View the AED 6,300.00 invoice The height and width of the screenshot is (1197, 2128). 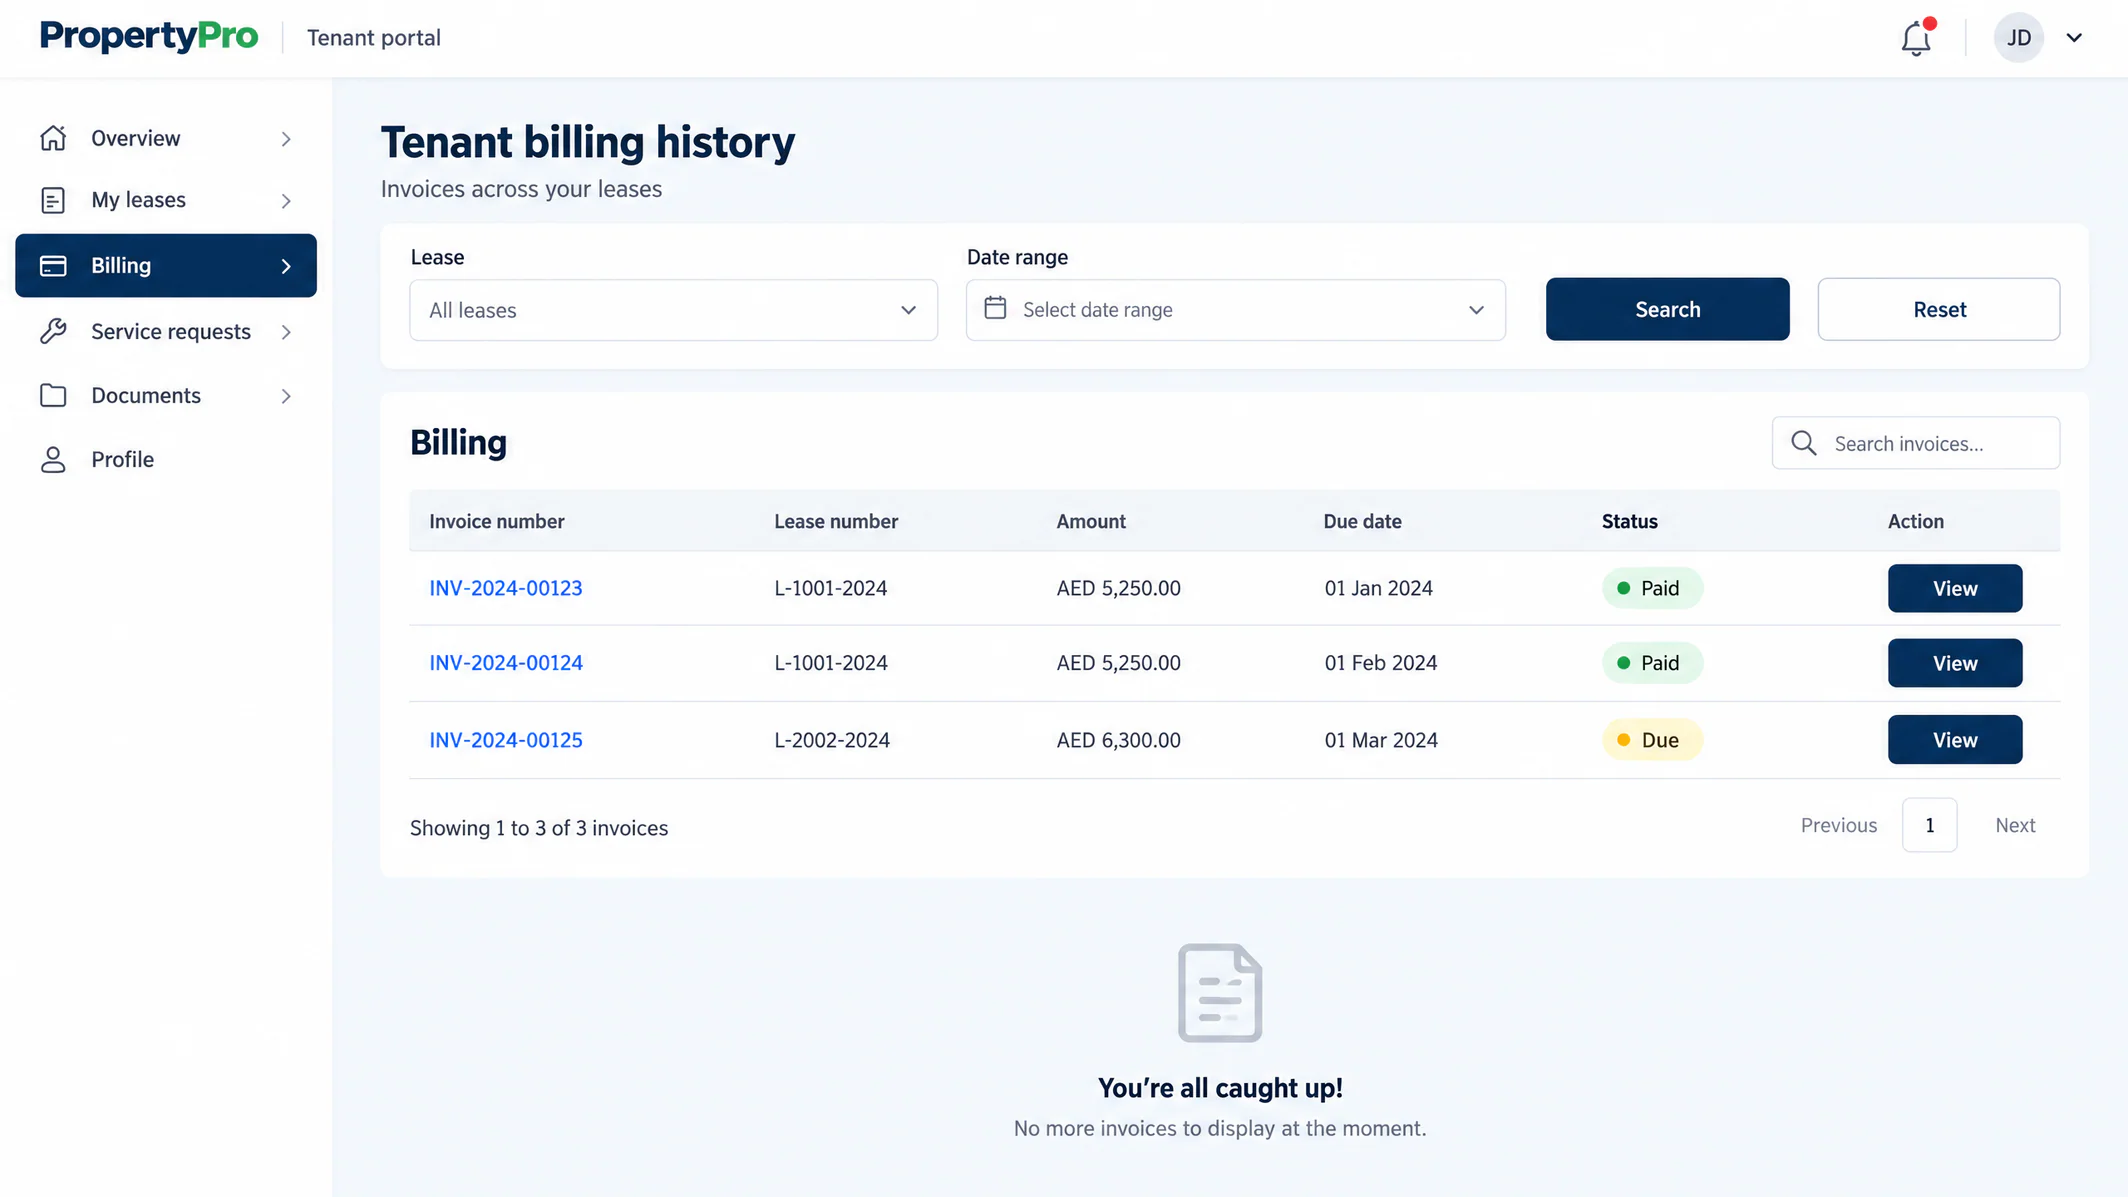click(x=1955, y=740)
